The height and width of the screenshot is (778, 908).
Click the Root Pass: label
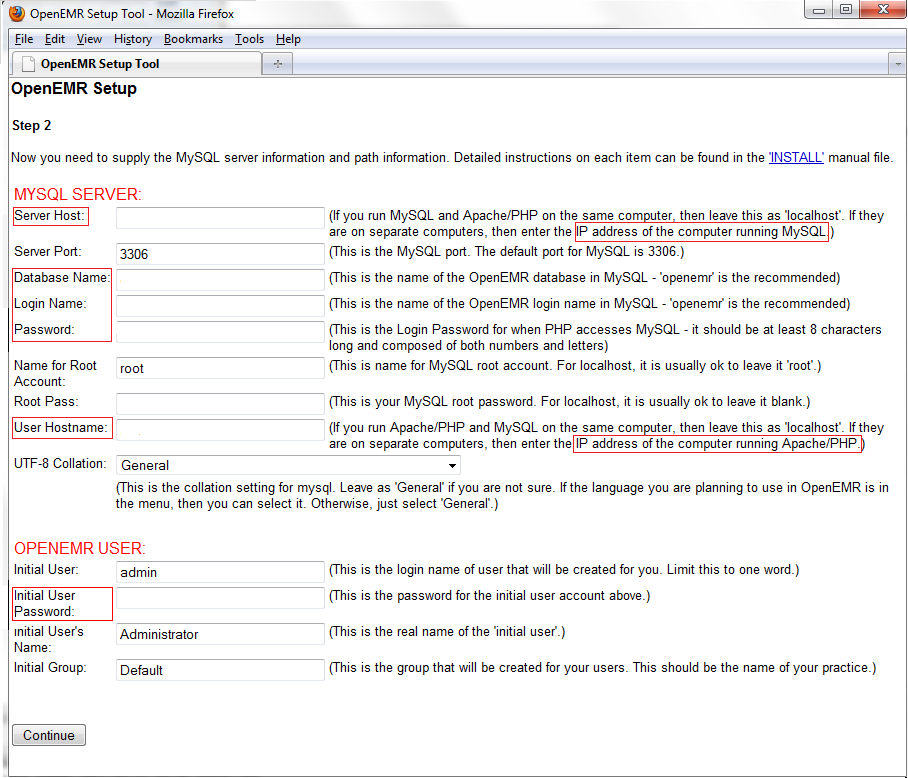tap(46, 401)
